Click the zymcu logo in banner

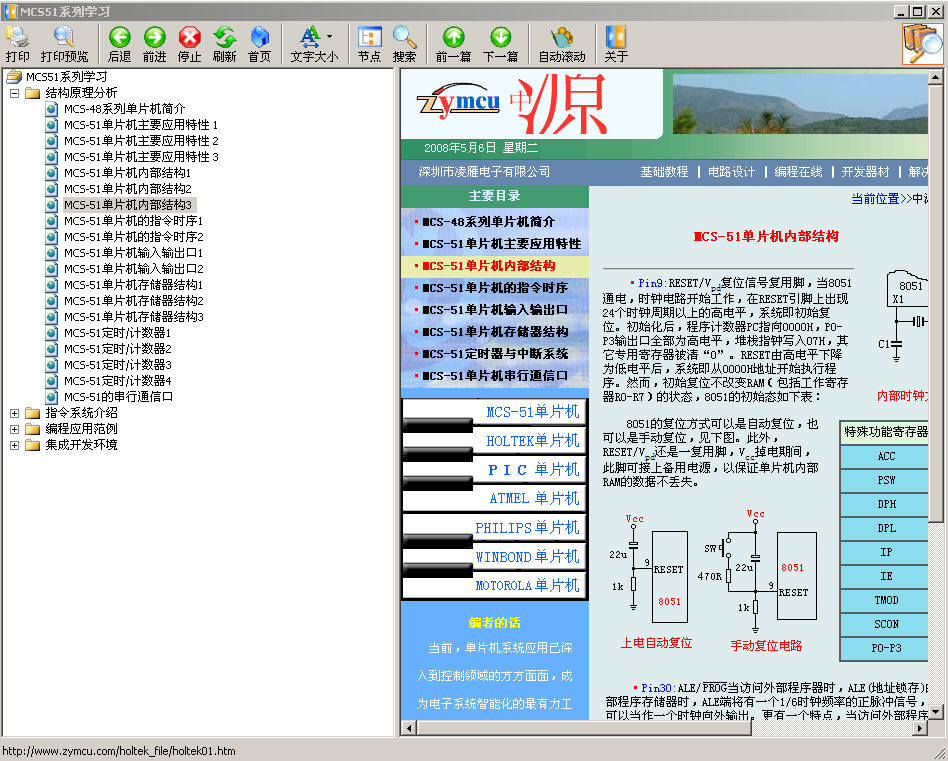click(x=458, y=102)
